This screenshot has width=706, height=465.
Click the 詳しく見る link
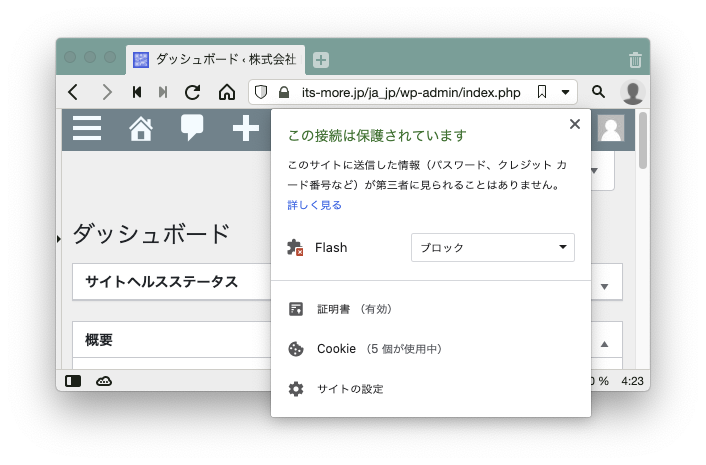(314, 205)
